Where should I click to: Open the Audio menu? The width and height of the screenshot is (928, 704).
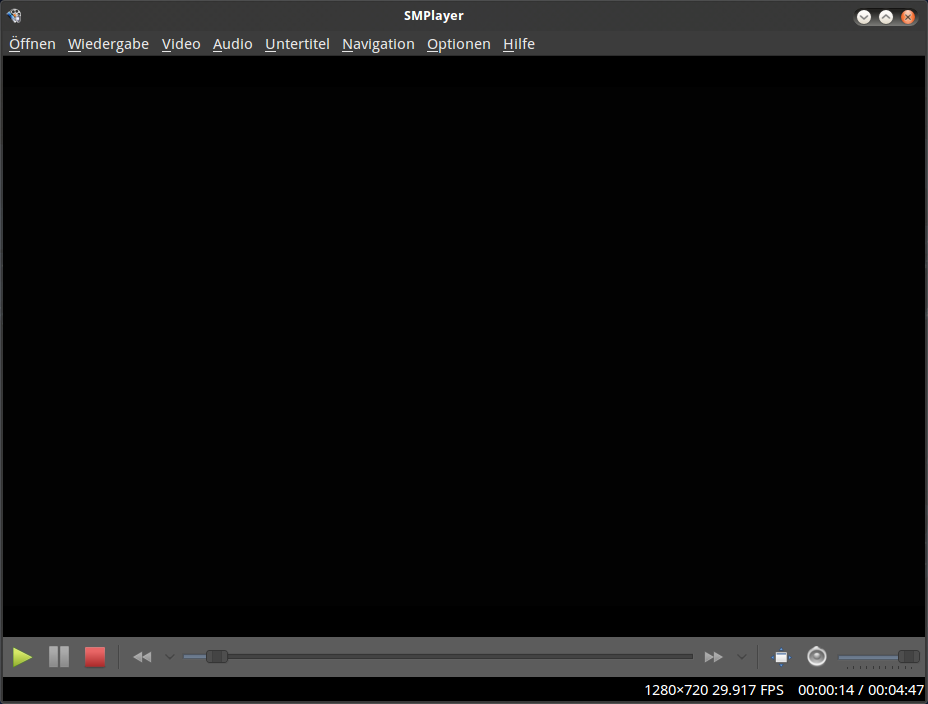point(233,44)
